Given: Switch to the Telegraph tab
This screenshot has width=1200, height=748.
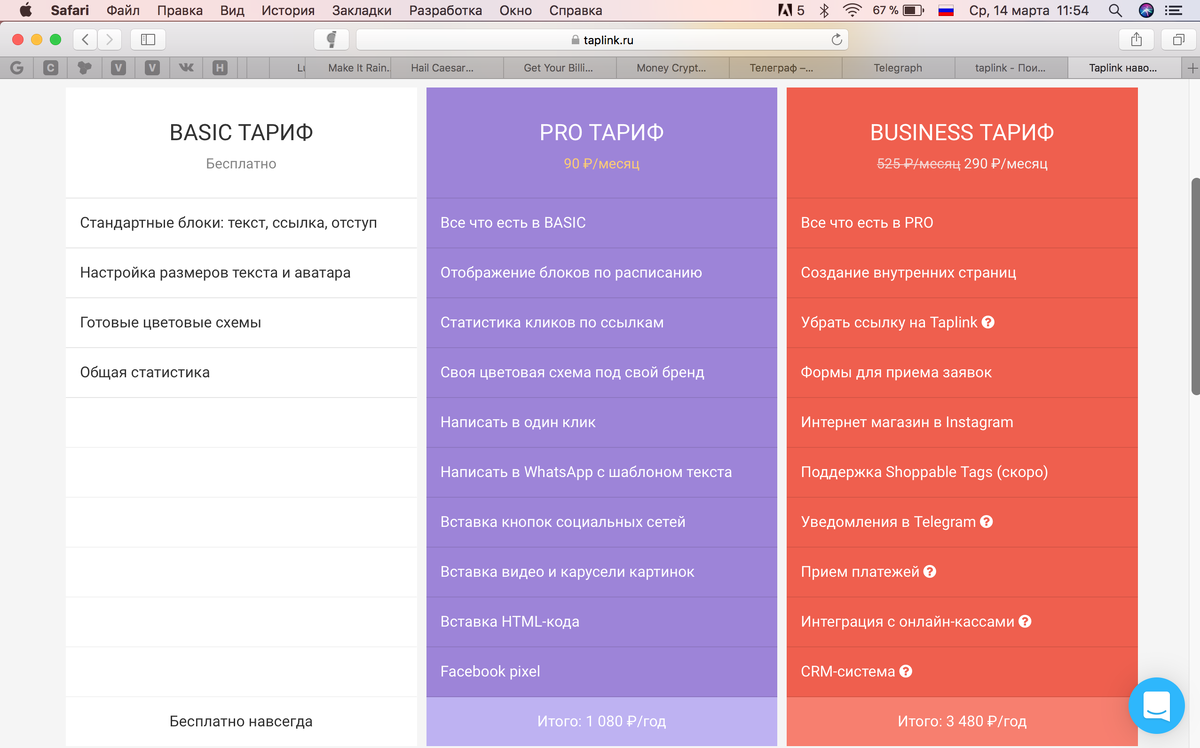Looking at the screenshot, I should [x=897, y=68].
